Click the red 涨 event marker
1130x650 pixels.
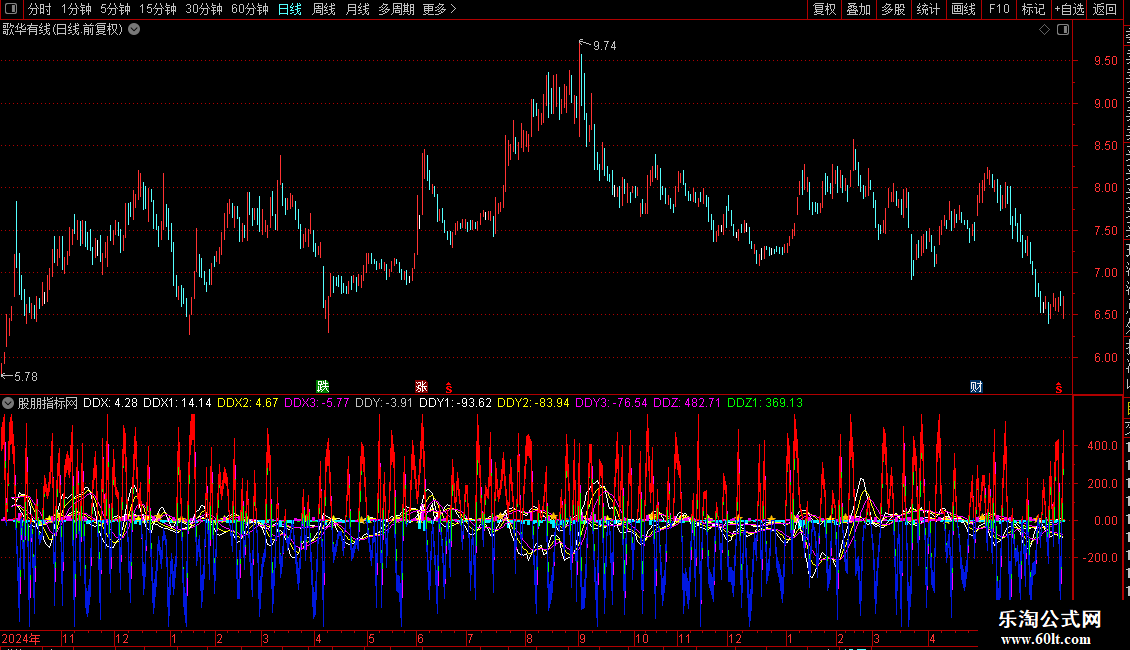pyautogui.click(x=422, y=387)
